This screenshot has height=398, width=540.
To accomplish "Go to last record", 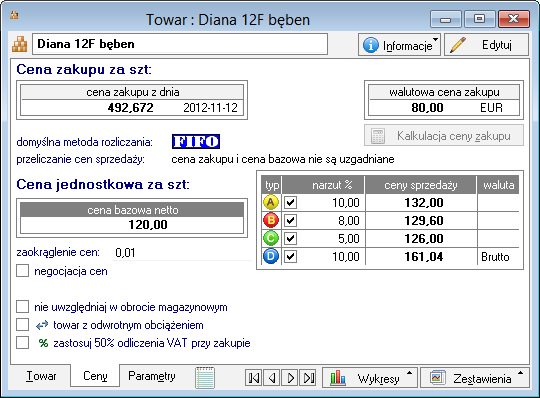I will pos(308,378).
